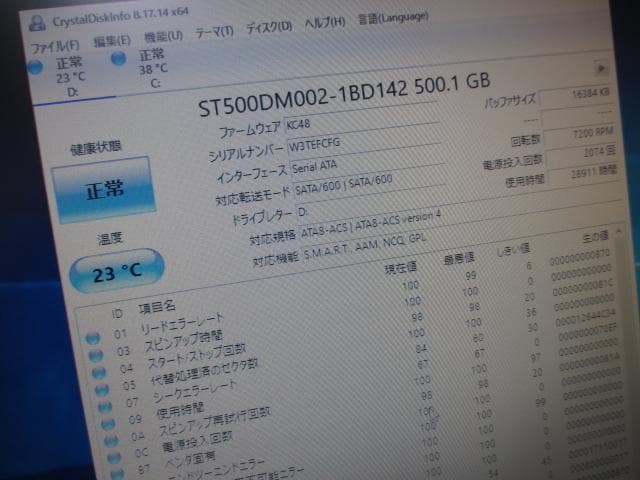Click the しきい値 column header
Image resolution: width=640 pixels, height=480 pixels.
click(513, 250)
